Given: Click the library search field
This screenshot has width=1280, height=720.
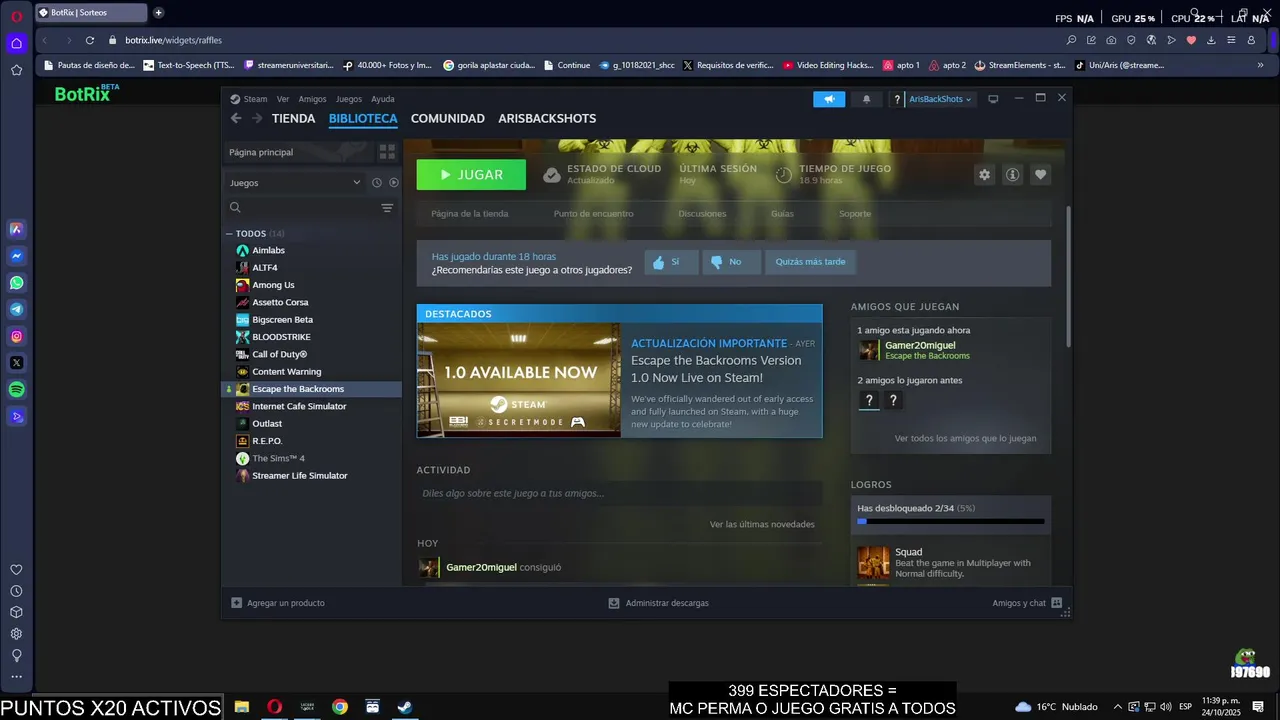Looking at the screenshot, I should [x=304, y=208].
